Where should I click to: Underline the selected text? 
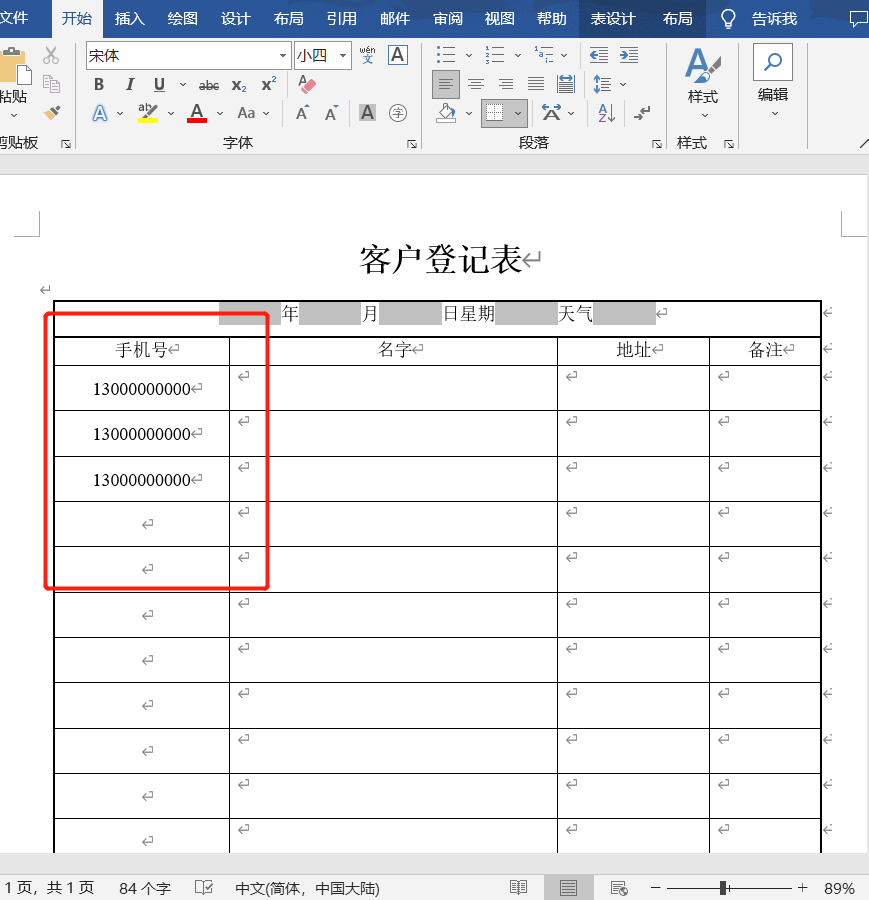coord(159,85)
